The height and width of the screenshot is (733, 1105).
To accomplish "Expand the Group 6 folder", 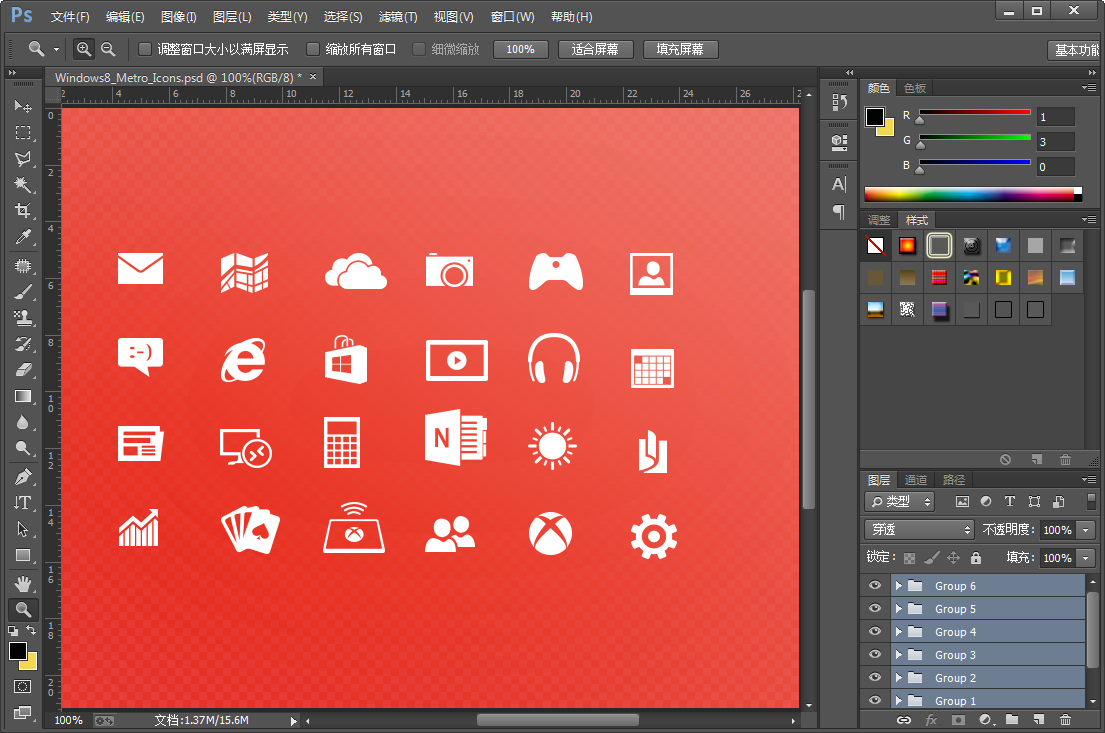I will click(899, 586).
